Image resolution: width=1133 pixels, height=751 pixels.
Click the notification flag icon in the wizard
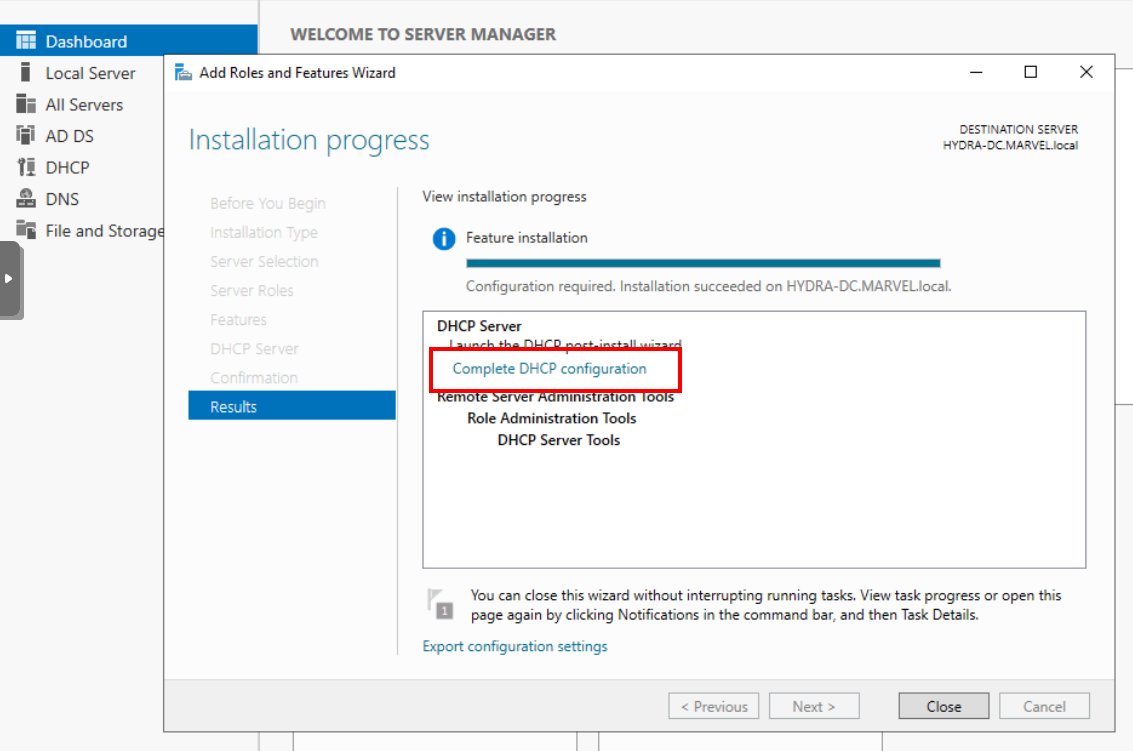(439, 603)
